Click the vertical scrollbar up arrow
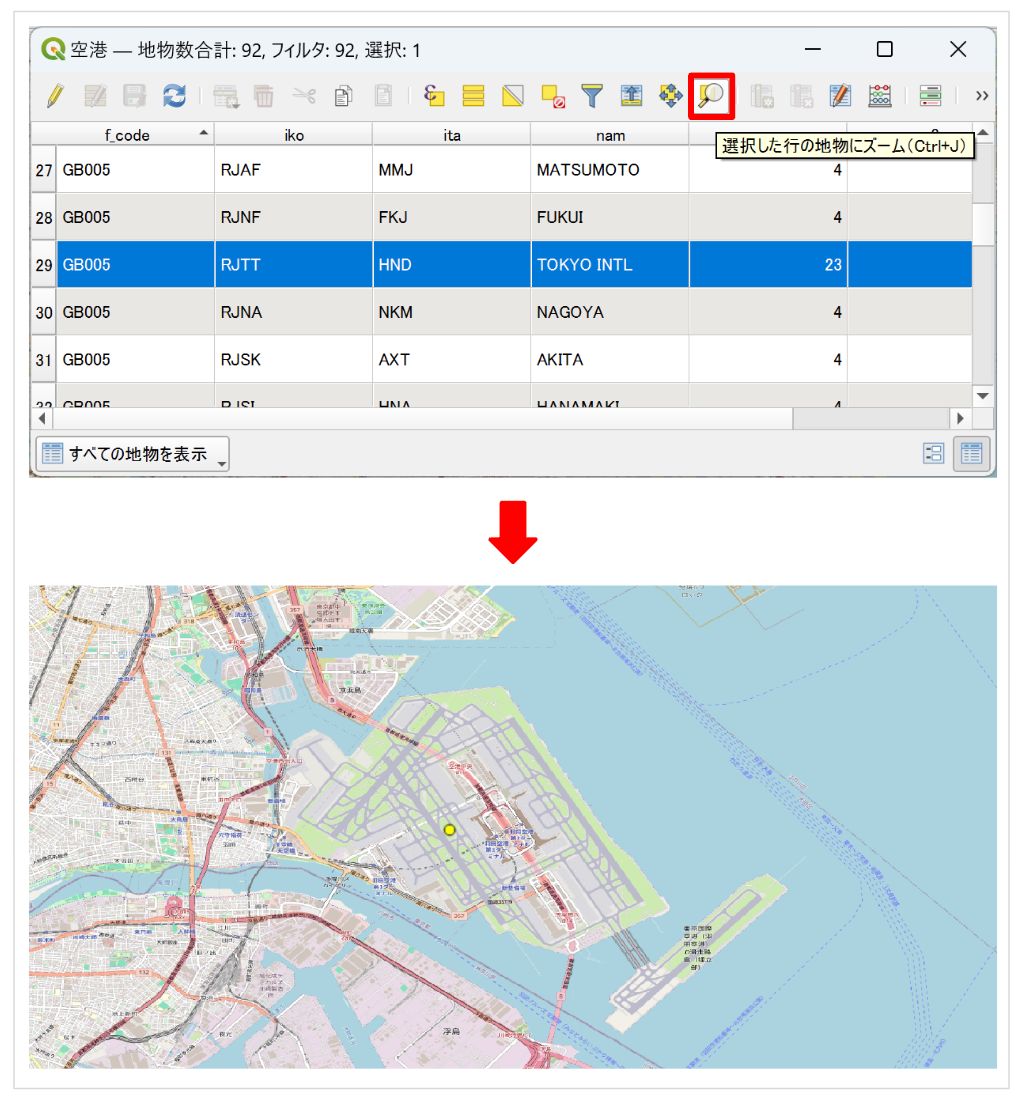Screen dimensions: 1024x1102 [x=983, y=133]
